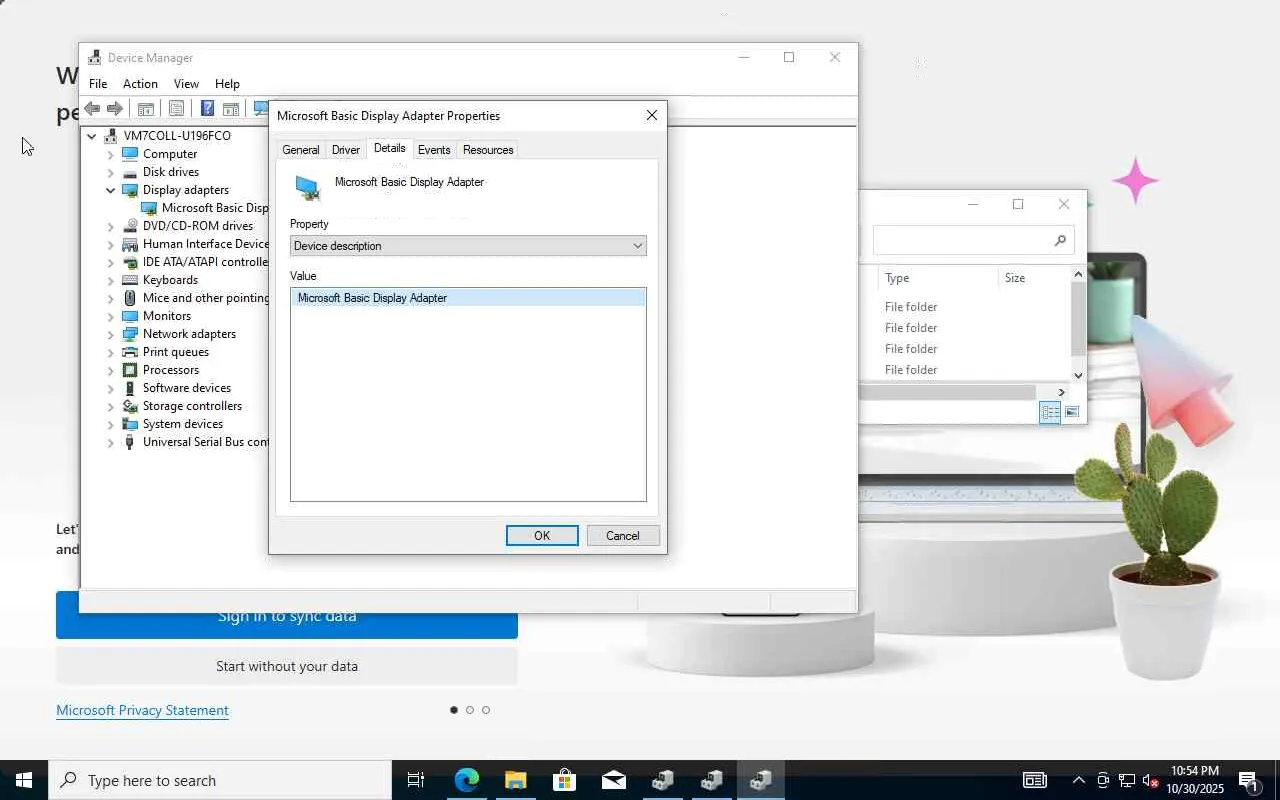Open the File menu in Device Manager
This screenshot has width=1280, height=800.
click(98, 84)
